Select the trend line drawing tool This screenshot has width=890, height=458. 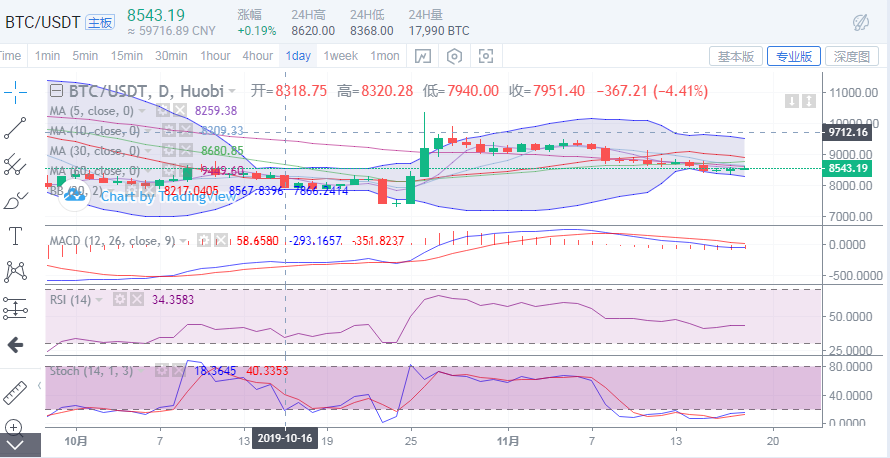[x=15, y=128]
